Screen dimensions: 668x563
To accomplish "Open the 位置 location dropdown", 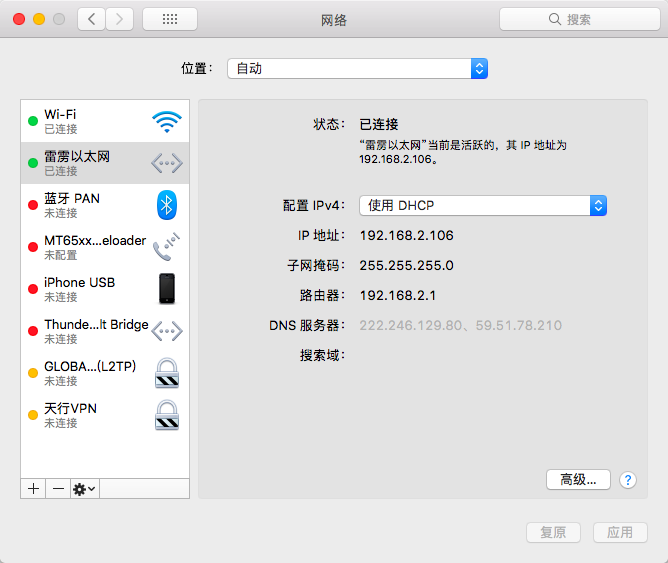I will point(357,68).
